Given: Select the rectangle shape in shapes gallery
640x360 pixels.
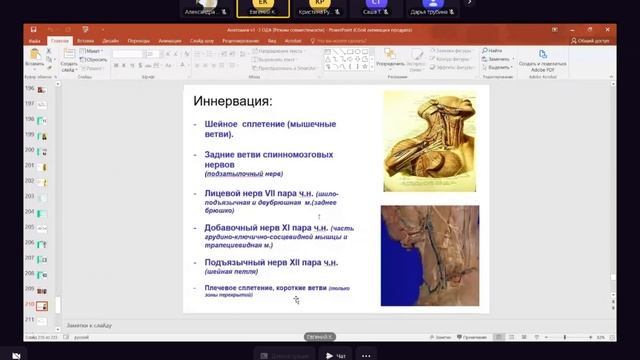Looking at the screenshot, I should (350, 52).
